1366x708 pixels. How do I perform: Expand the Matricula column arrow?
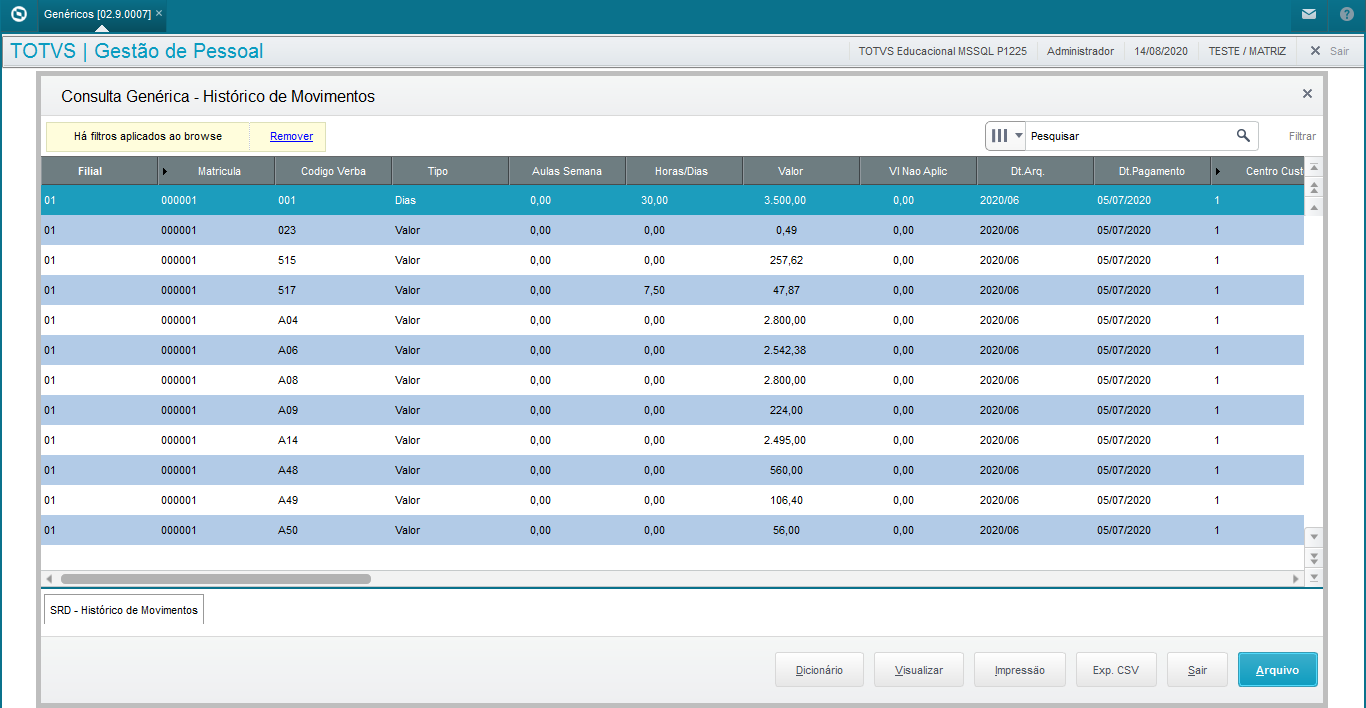pos(165,171)
